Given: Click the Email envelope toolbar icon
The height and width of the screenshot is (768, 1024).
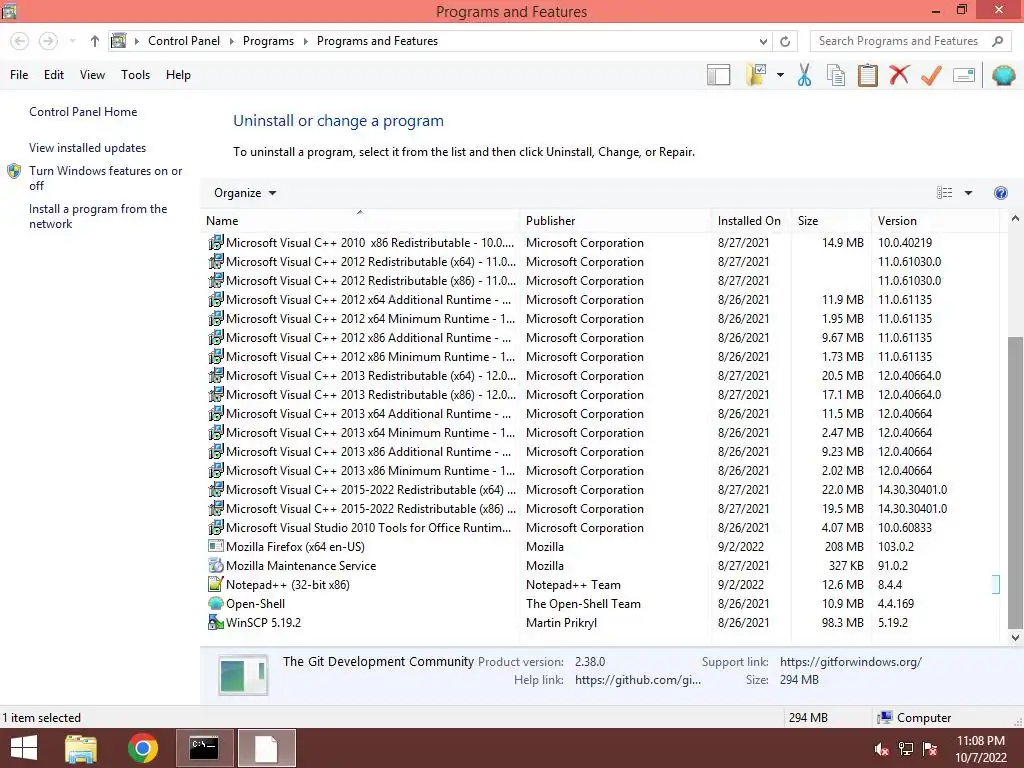Looking at the screenshot, I should pyautogui.click(x=964, y=75).
